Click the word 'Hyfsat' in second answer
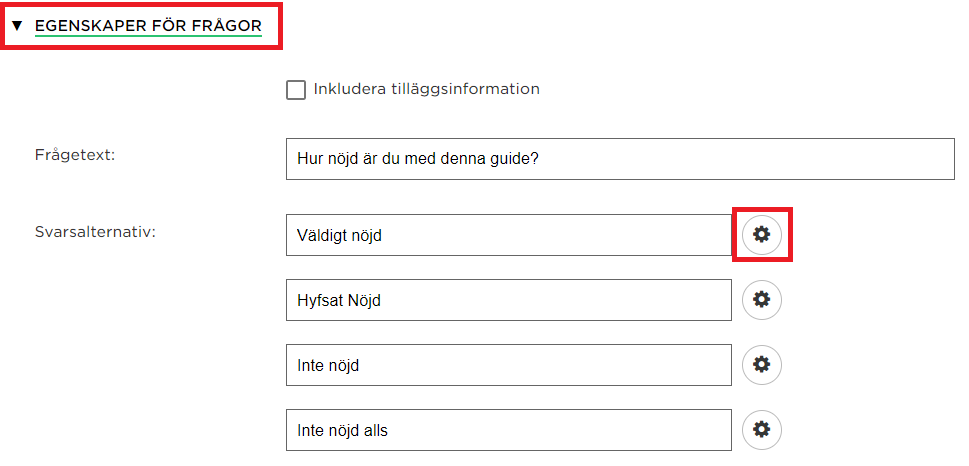The width and height of the screenshot is (969, 466). (320, 301)
